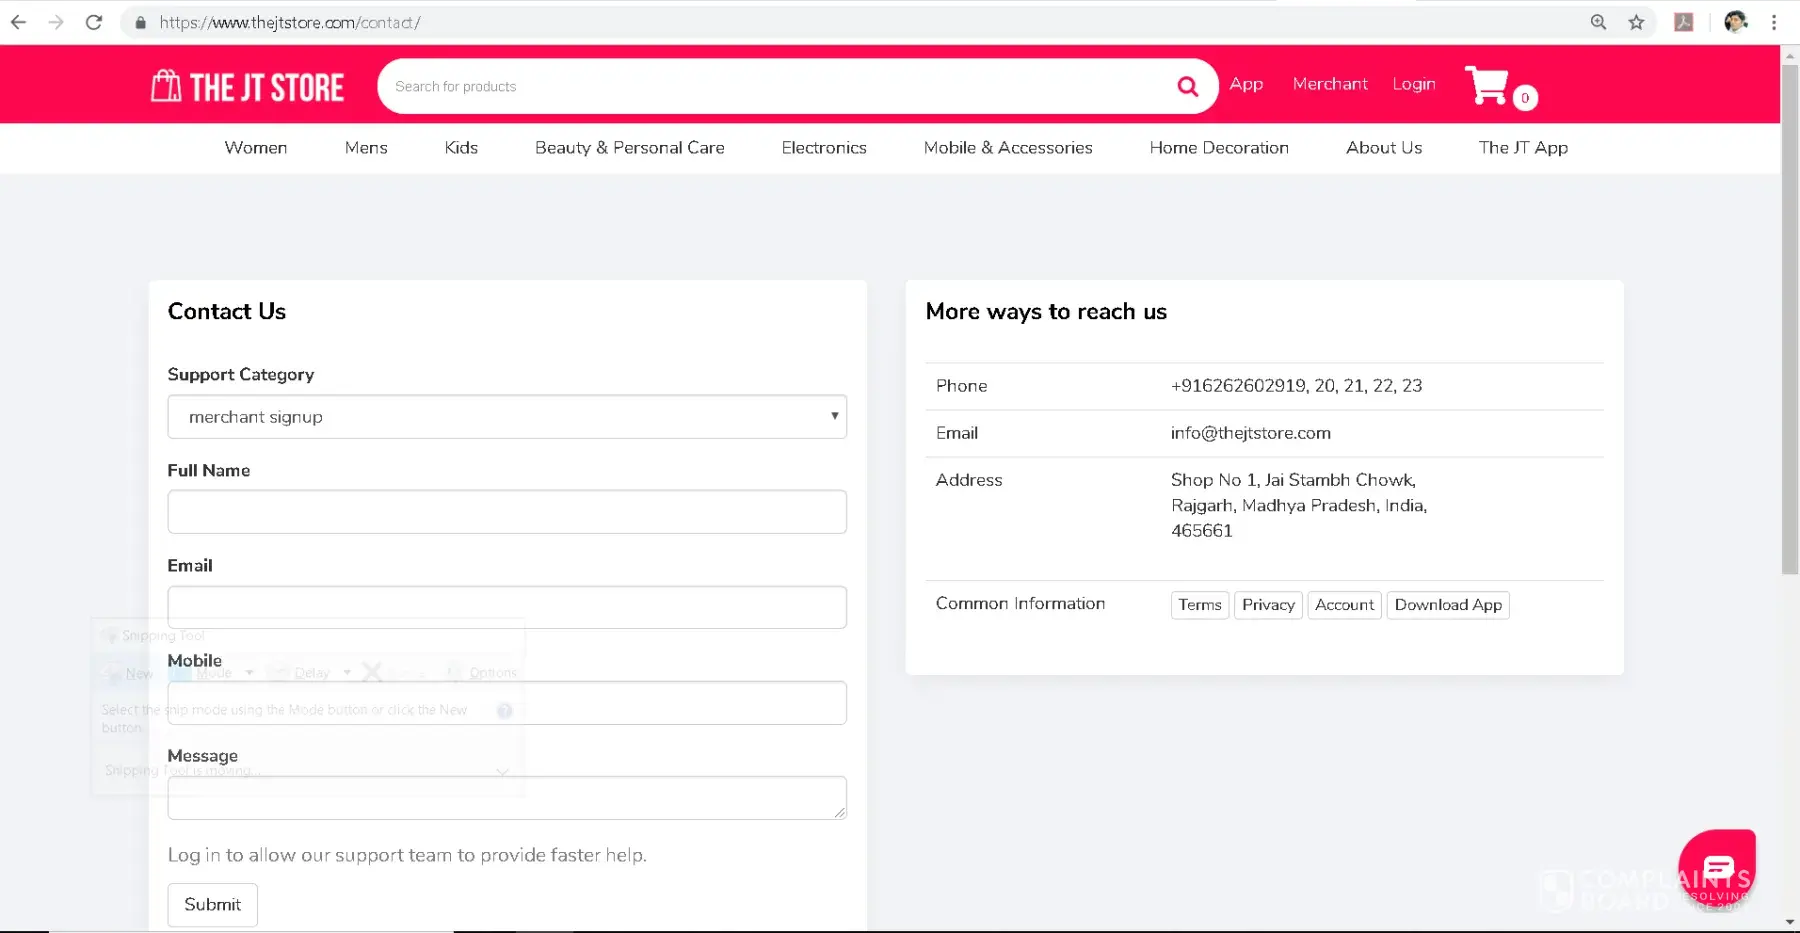1800x933 pixels.
Task: Click the browser profile avatar
Action: pos(1735,22)
